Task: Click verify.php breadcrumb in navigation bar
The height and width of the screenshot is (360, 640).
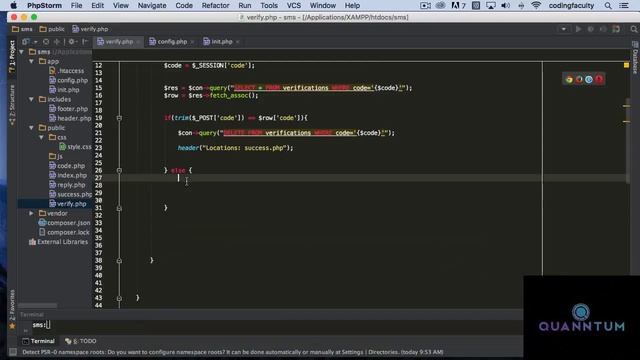Action: [x=90, y=29]
